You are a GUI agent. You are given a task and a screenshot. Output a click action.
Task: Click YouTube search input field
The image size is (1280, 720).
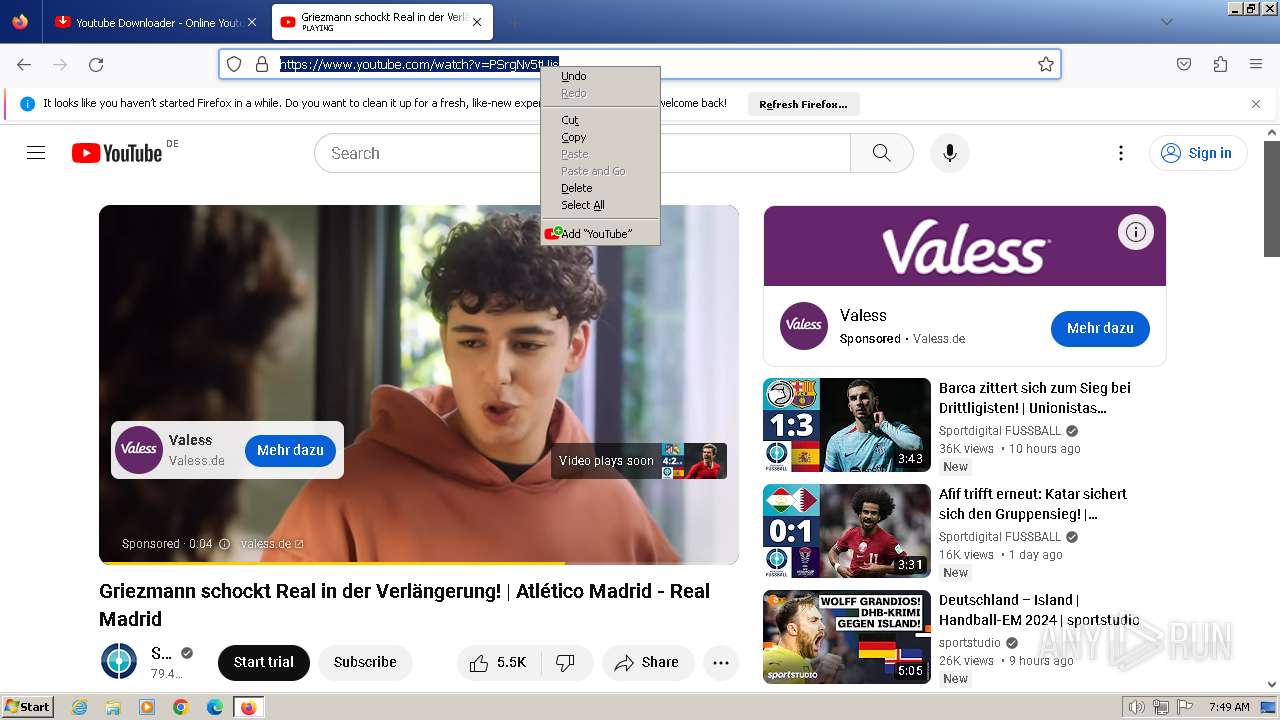tap(582, 153)
